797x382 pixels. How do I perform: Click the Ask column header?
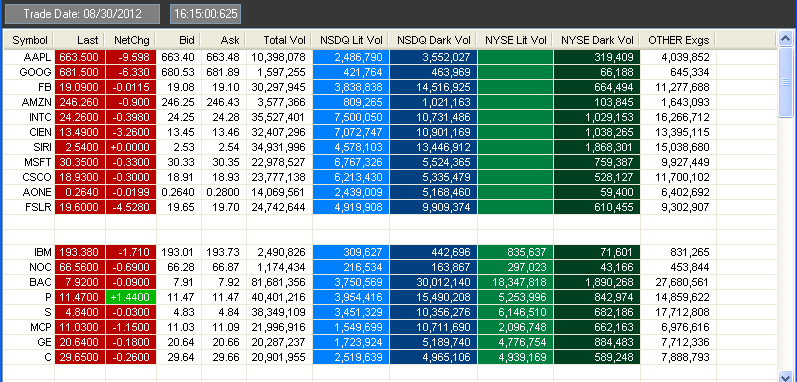(x=224, y=40)
